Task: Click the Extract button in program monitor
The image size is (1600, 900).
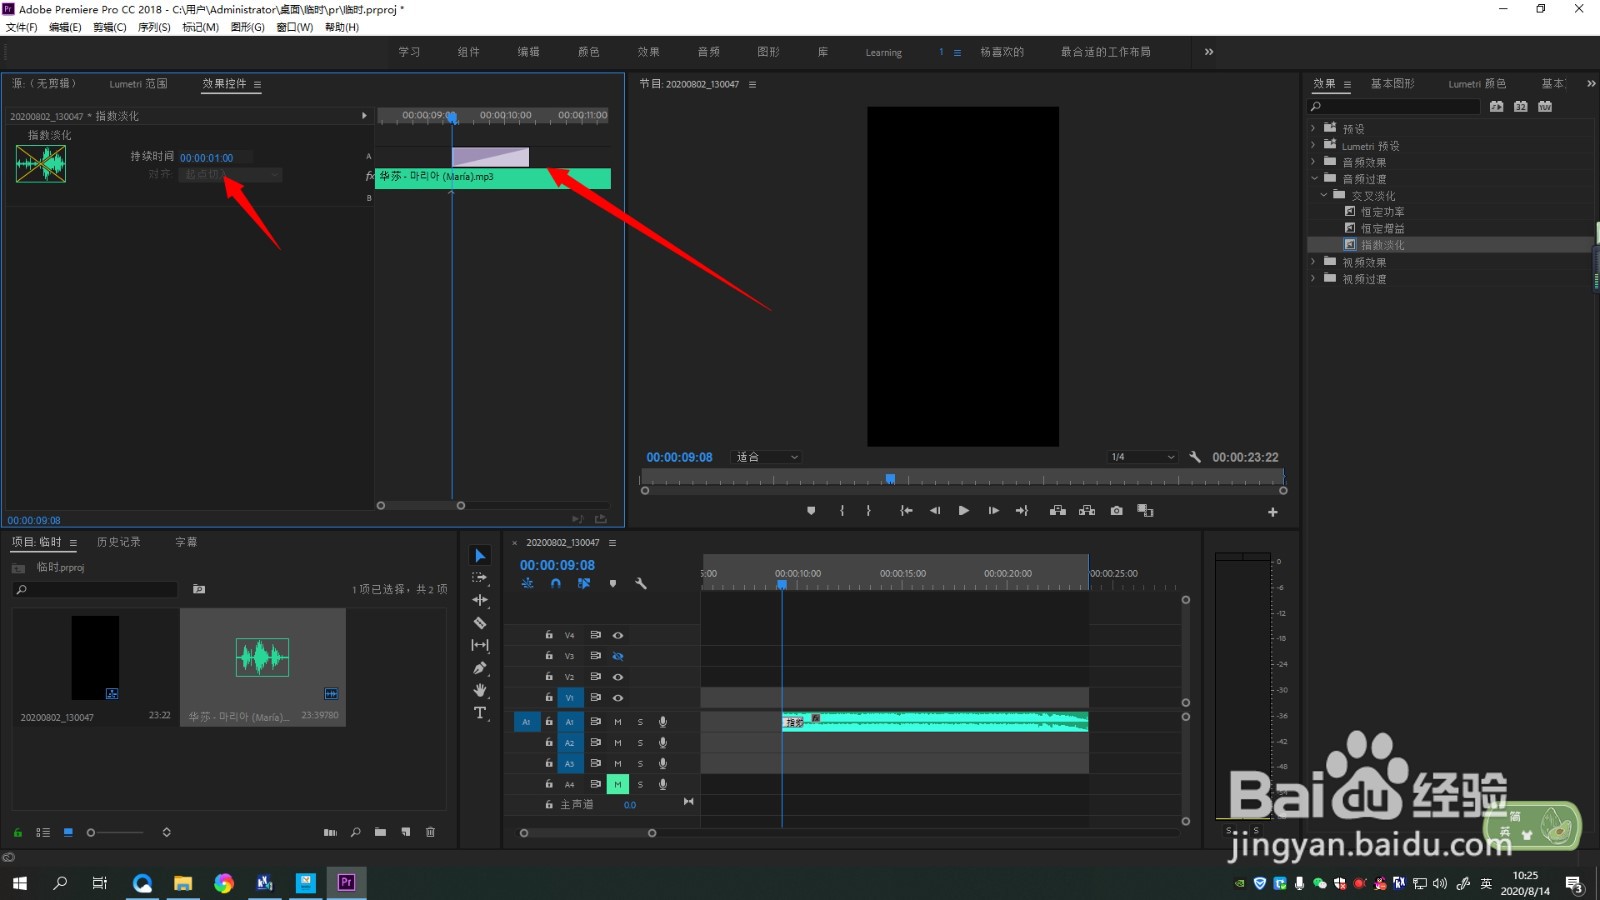Action: point(1087,511)
